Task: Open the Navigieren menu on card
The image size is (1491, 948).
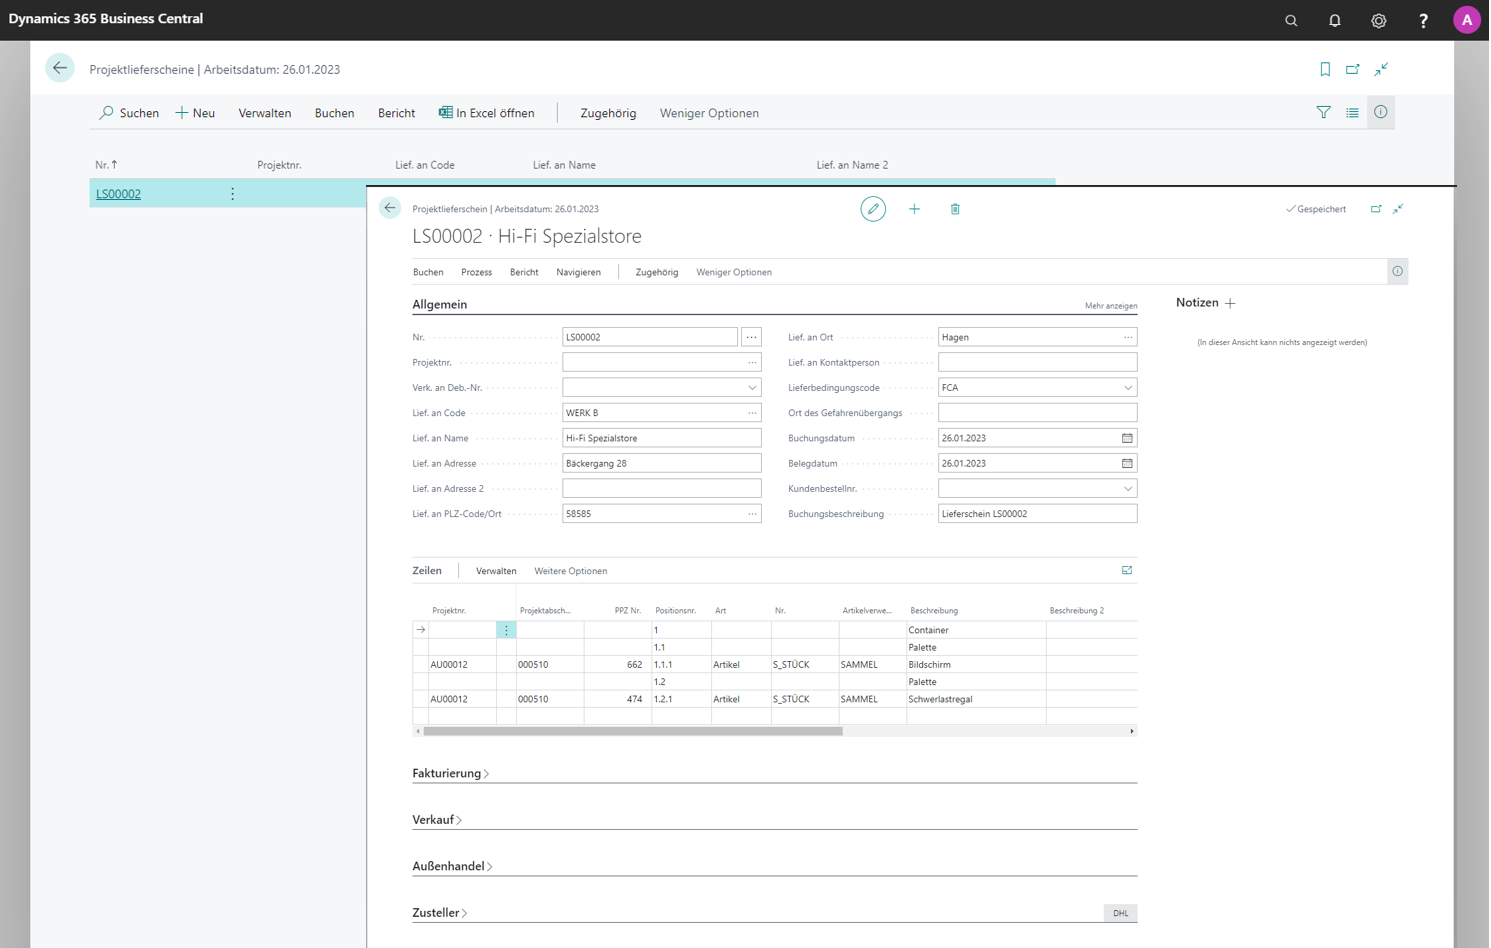Action: point(578,272)
